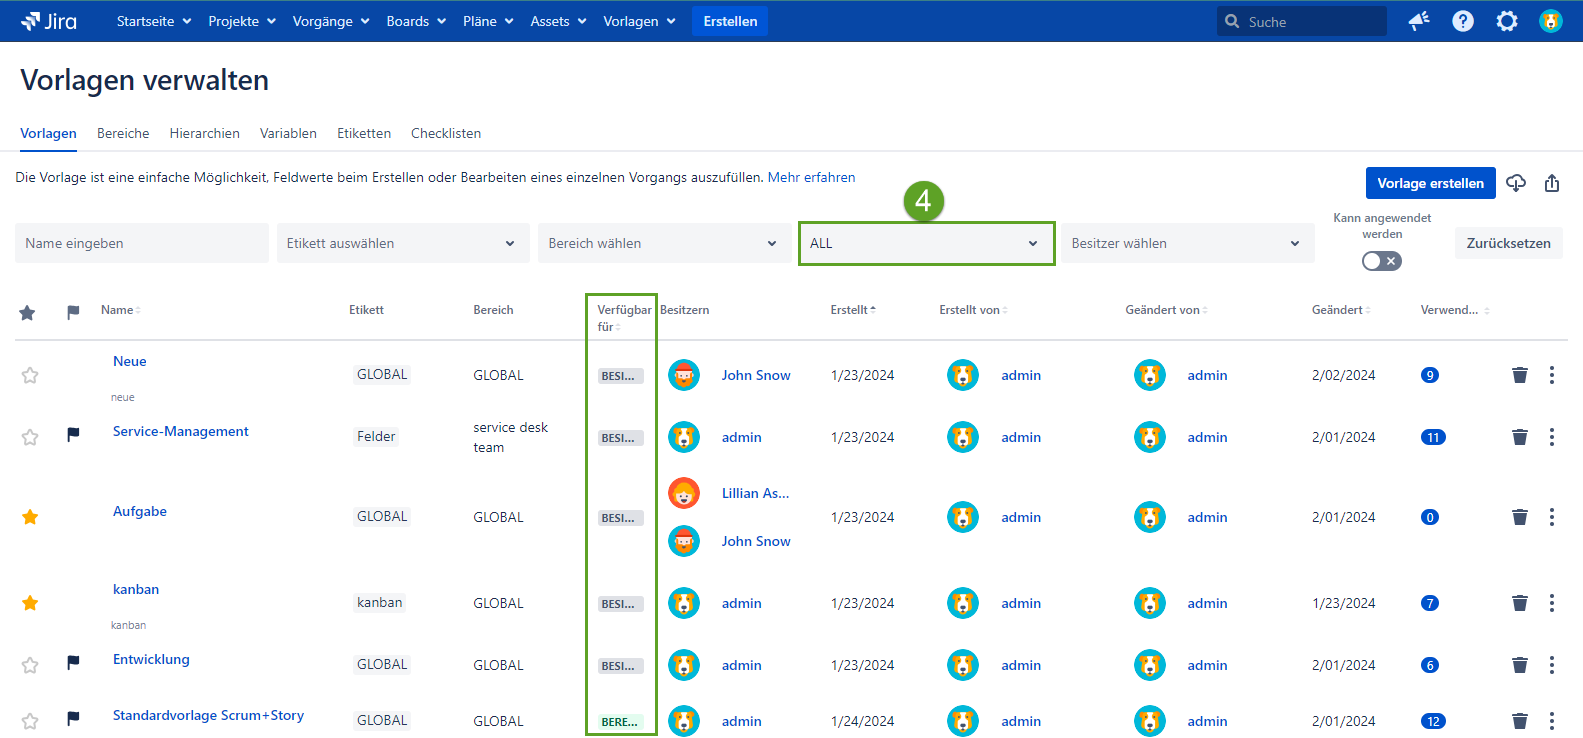
Task: Click the cloud download import icon
Action: click(1516, 183)
